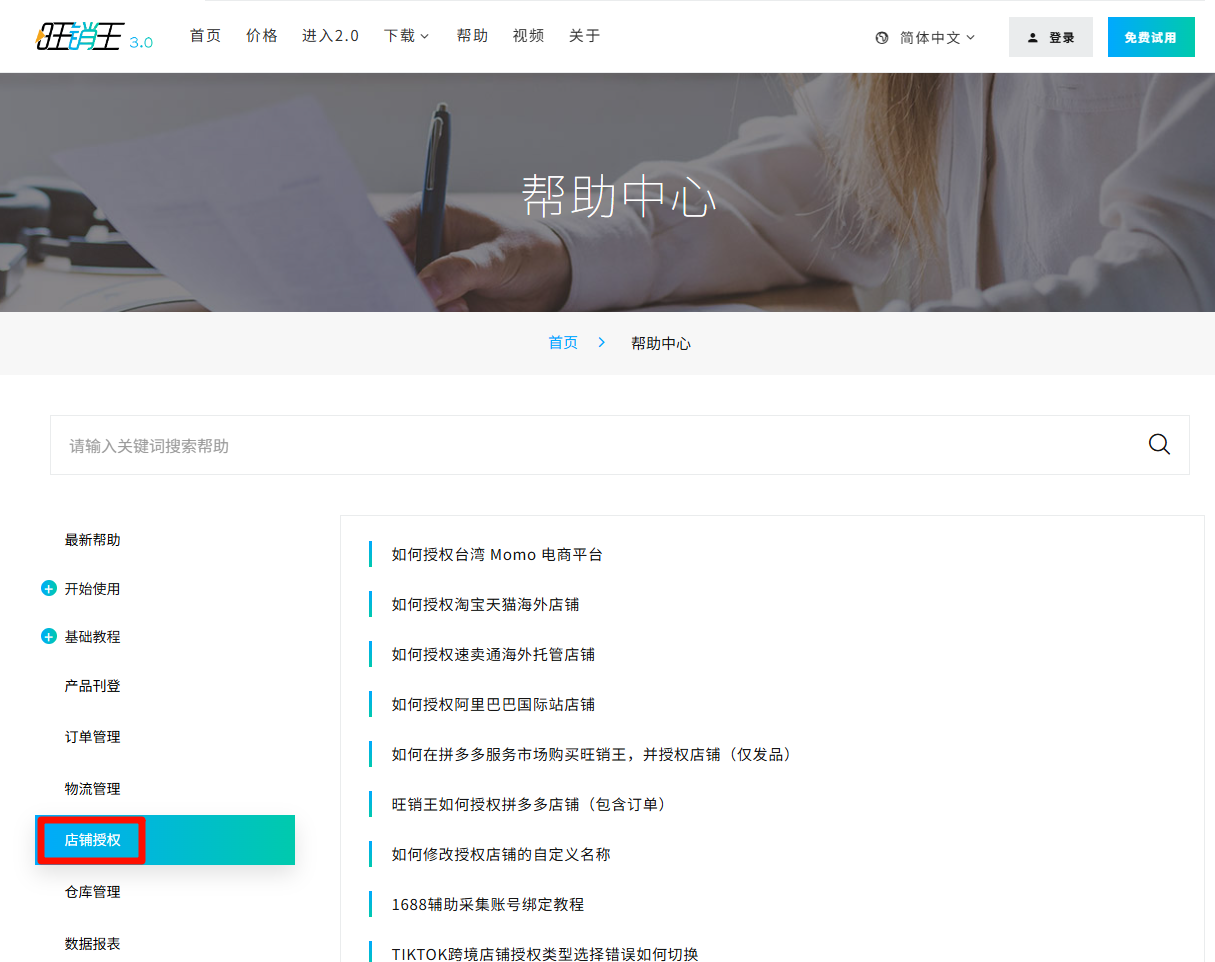This screenshot has width=1215, height=962.
Task: Click the 基础教程 sidebar label
Action: point(93,637)
